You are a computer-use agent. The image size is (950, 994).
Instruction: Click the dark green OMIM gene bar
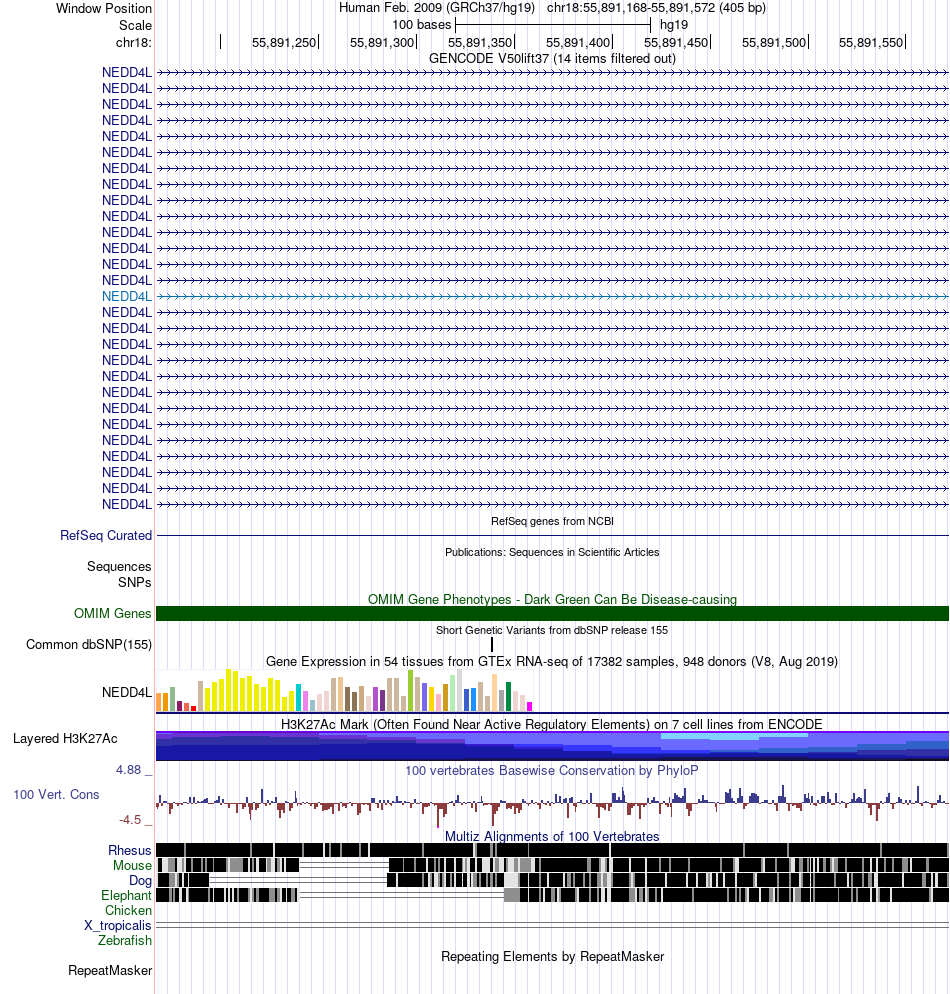(552, 613)
